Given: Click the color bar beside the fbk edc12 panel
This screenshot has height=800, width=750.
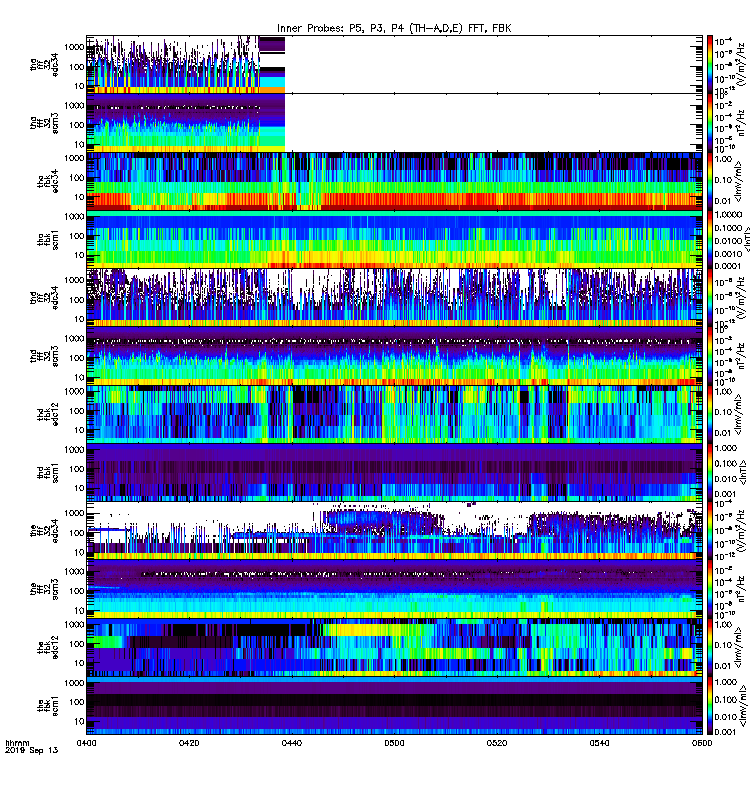Looking at the screenshot, I should (710, 647).
